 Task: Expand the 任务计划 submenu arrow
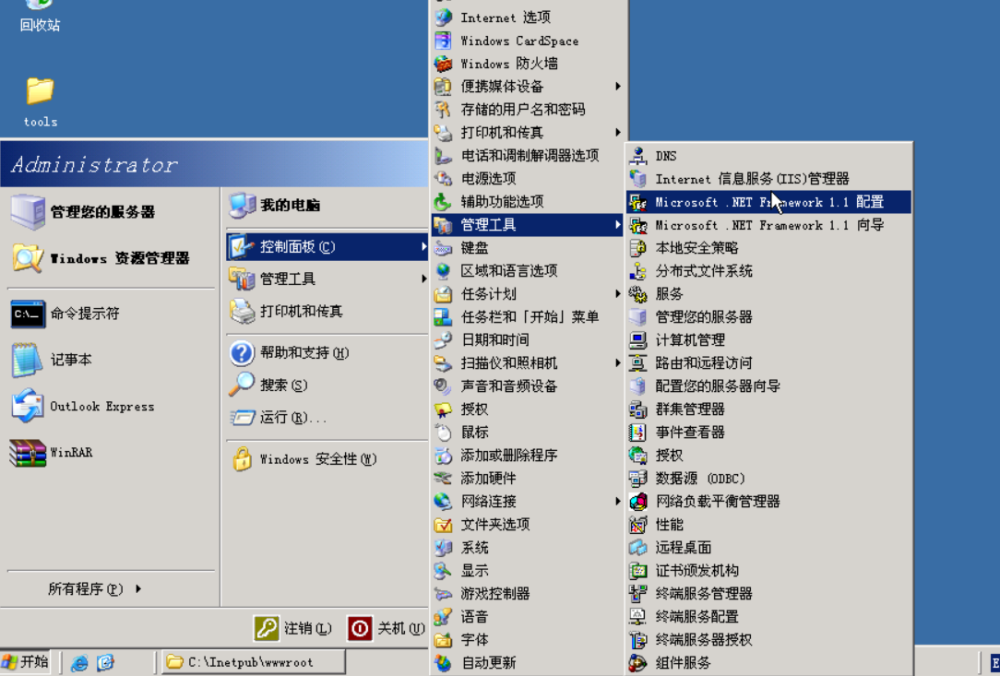tap(617, 293)
